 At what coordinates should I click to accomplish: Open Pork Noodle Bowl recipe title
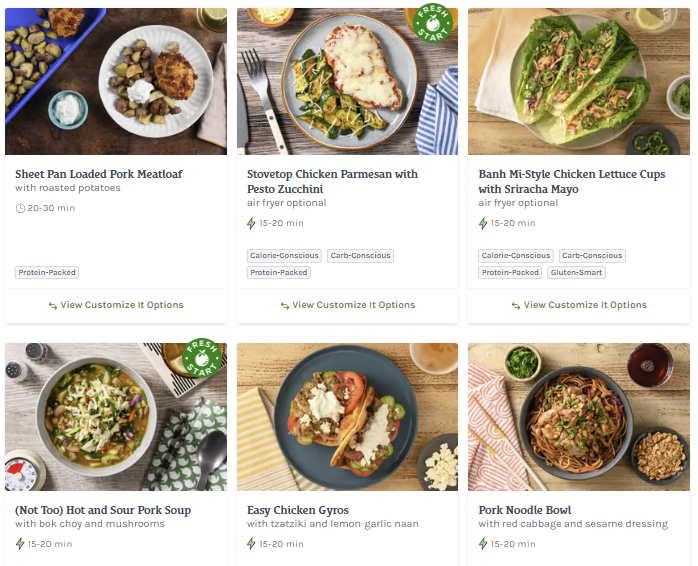point(525,510)
